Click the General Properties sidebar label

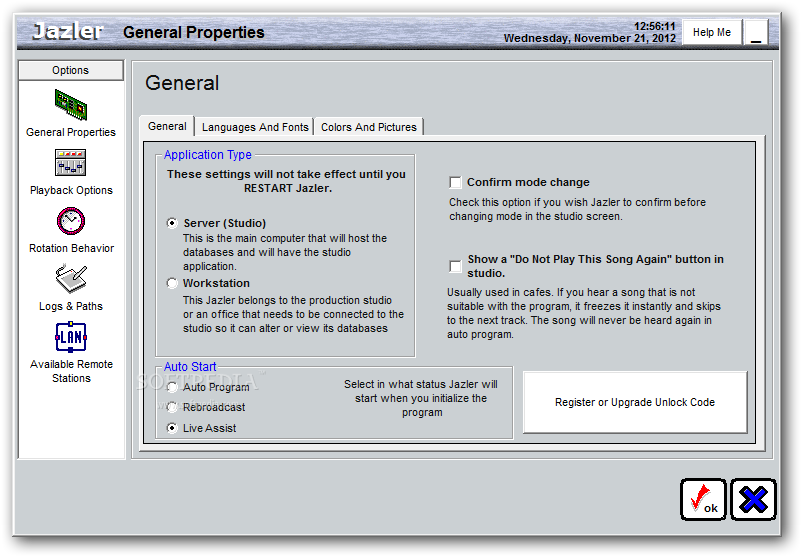71,132
